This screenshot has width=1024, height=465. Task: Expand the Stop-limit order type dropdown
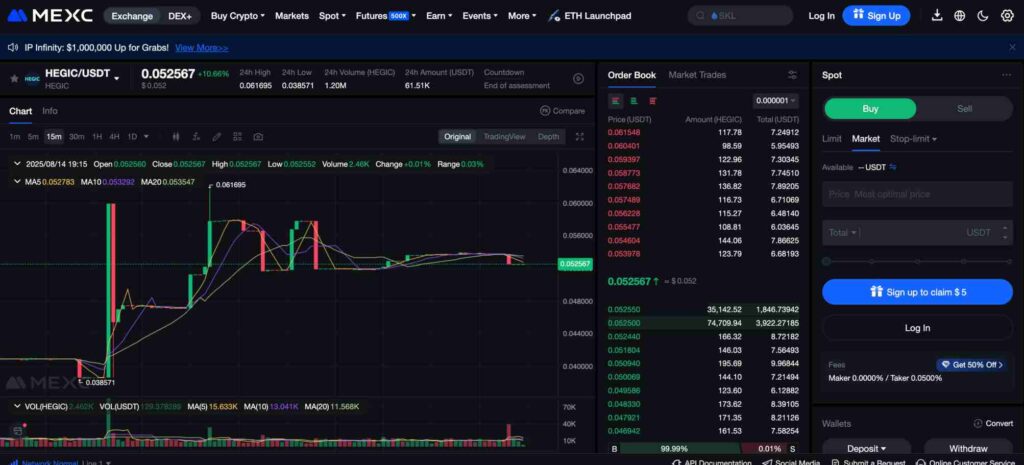coord(913,138)
